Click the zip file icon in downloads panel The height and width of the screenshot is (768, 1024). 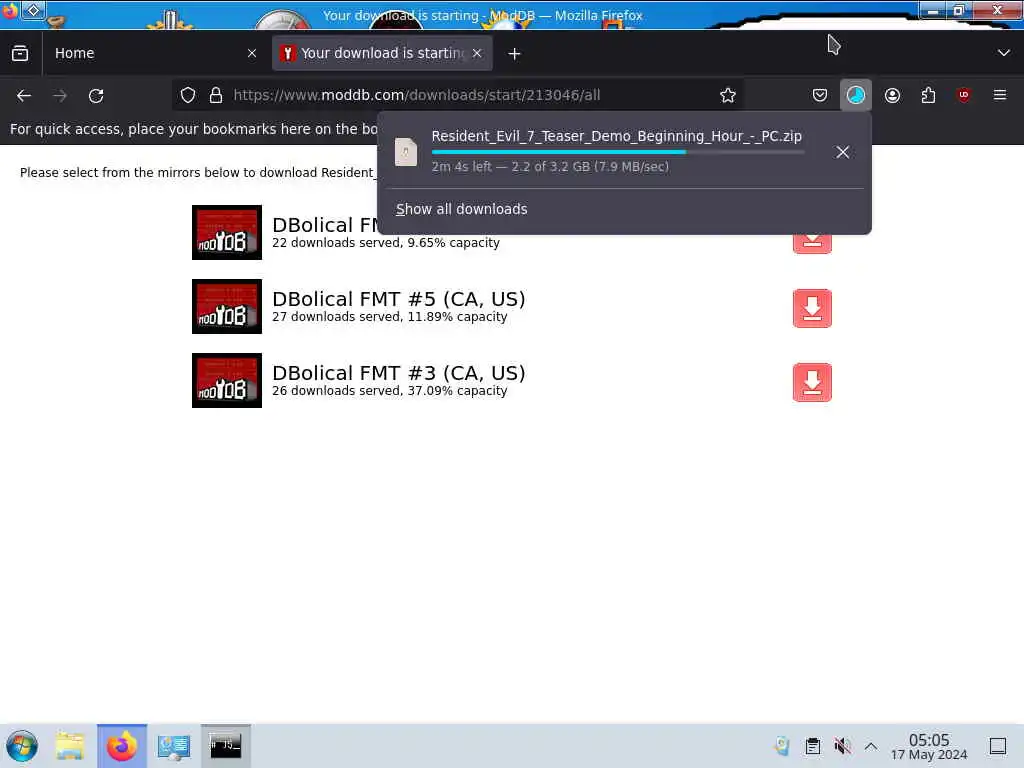pyautogui.click(x=406, y=152)
